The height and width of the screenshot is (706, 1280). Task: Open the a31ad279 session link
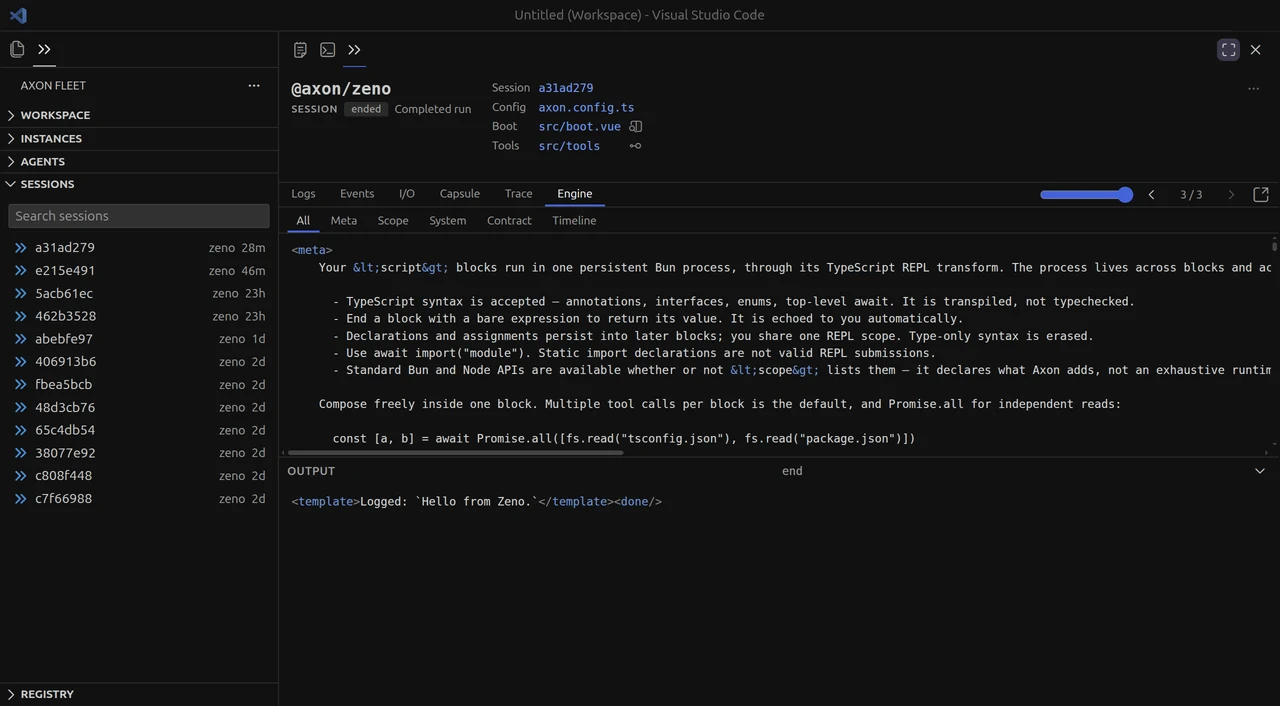(x=566, y=88)
